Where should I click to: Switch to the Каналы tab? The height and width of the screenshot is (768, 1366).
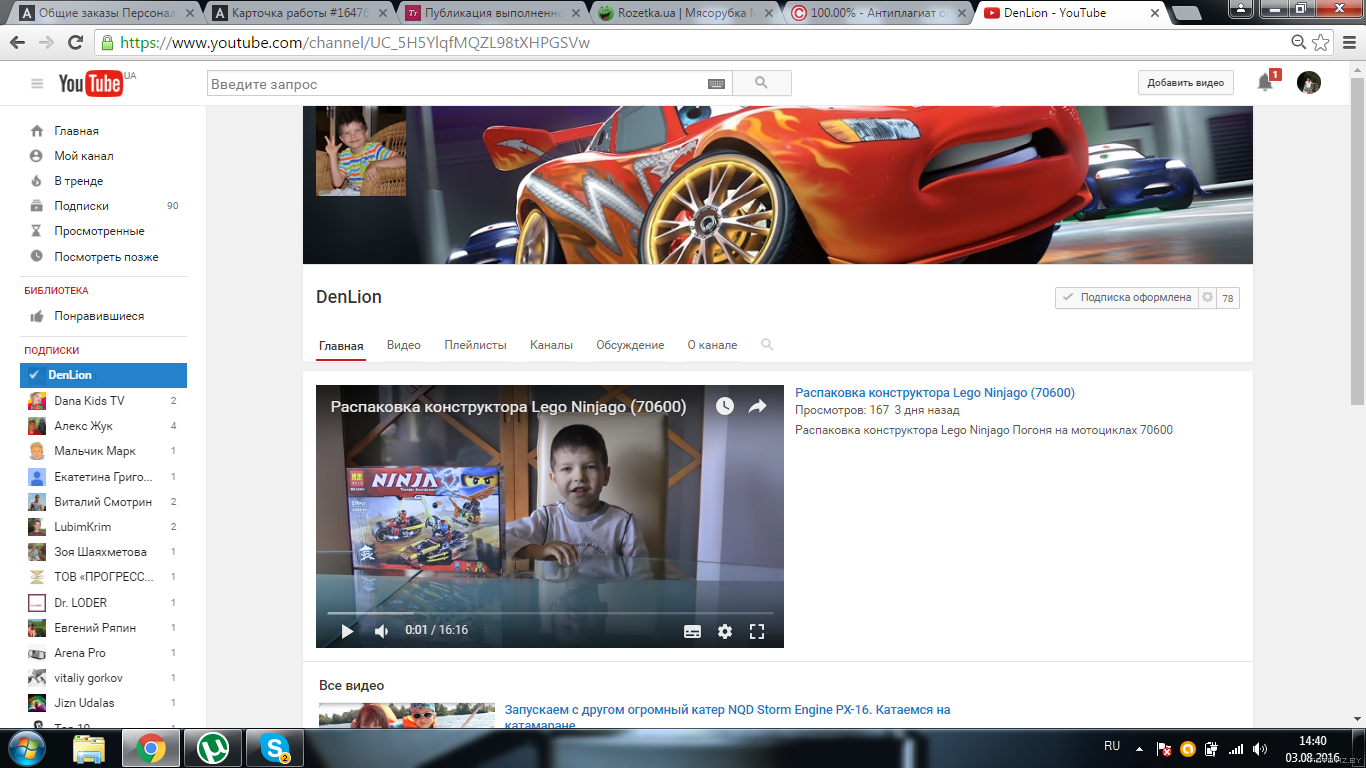(551, 344)
